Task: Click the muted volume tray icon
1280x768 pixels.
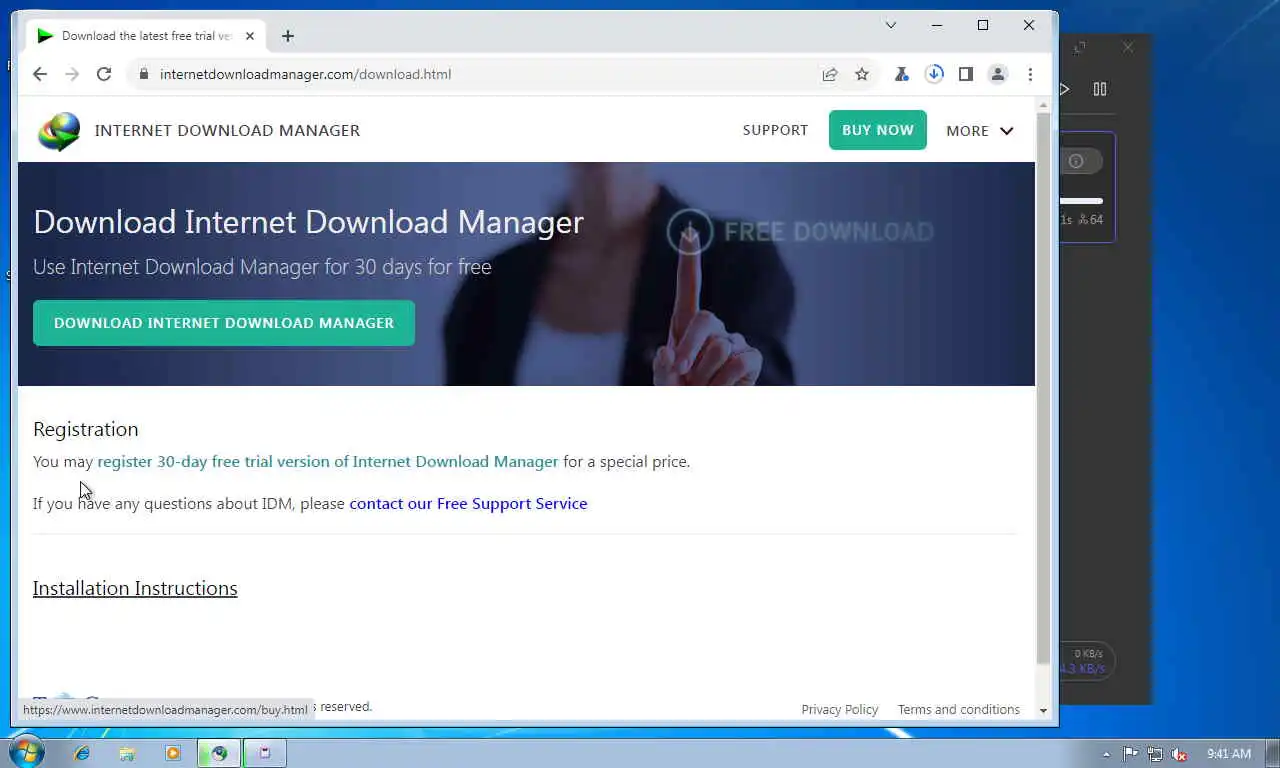Action: 1180,754
